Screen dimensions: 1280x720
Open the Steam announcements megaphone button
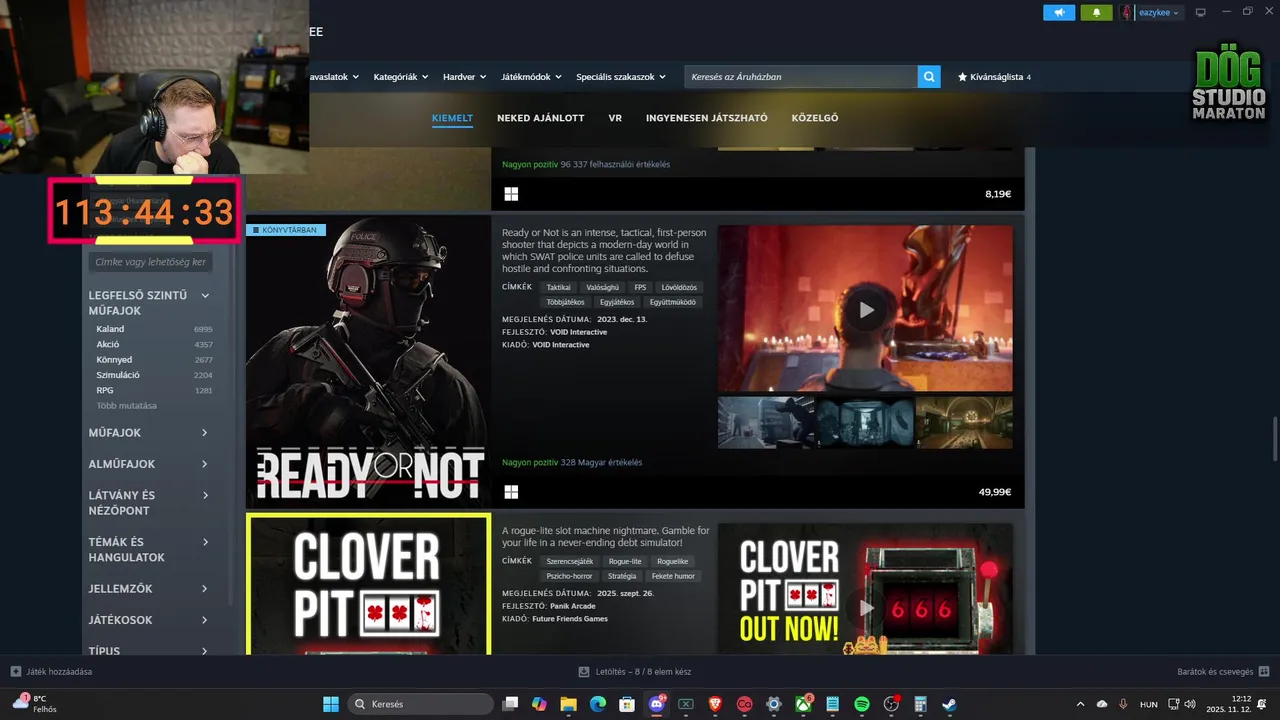pos(1059,13)
